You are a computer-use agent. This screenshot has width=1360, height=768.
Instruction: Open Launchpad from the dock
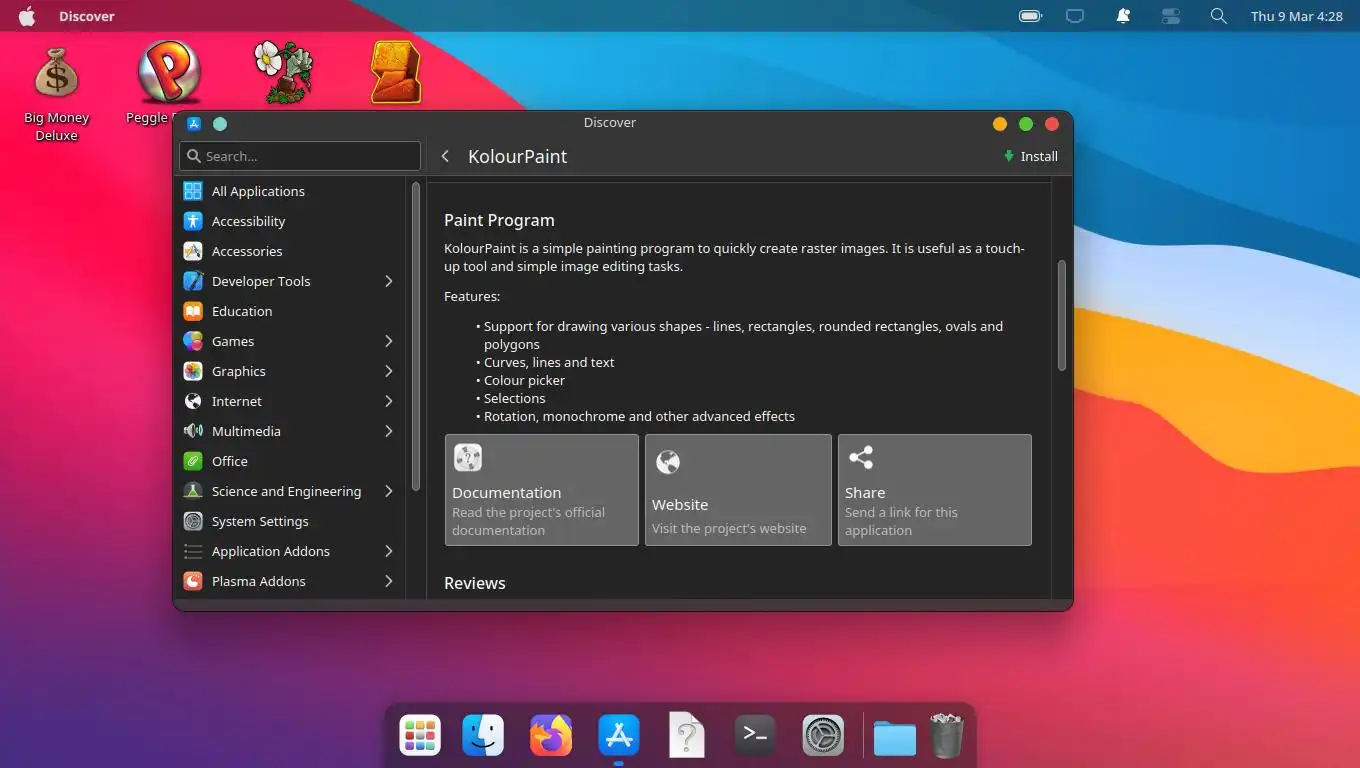pos(420,736)
